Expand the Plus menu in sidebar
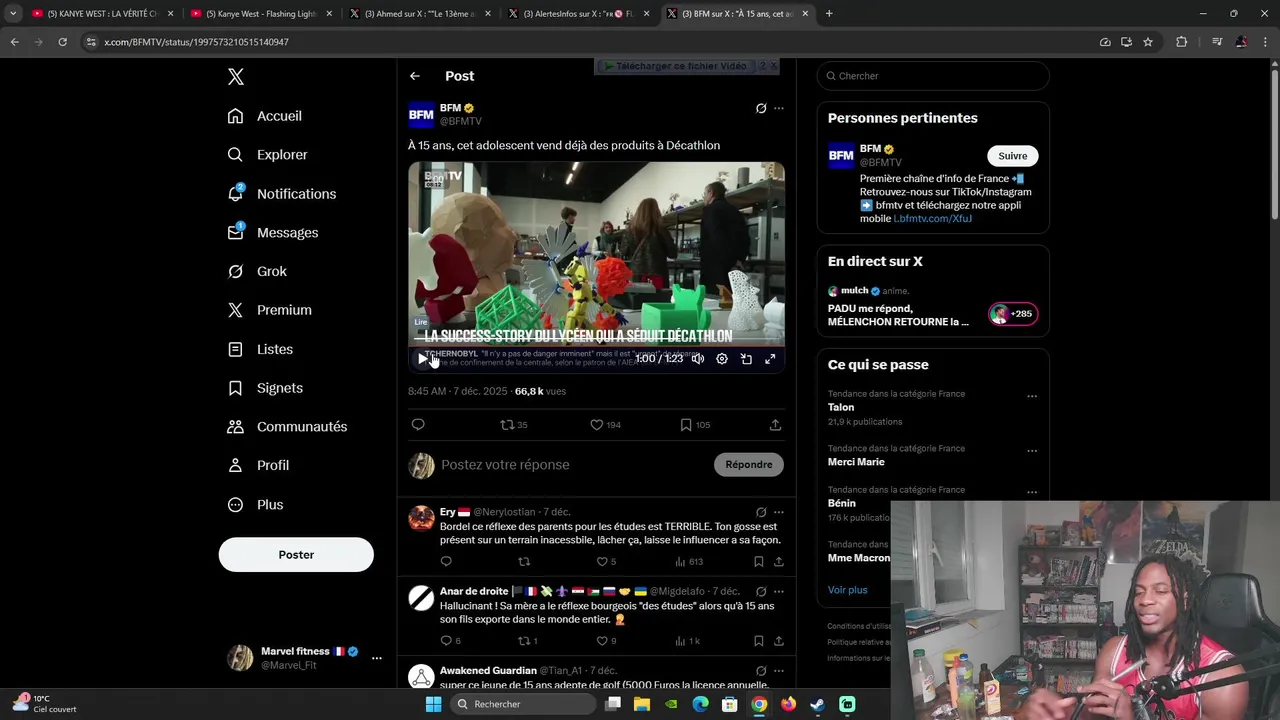Viewport: 1280px width, 720px height. (255, 505)
